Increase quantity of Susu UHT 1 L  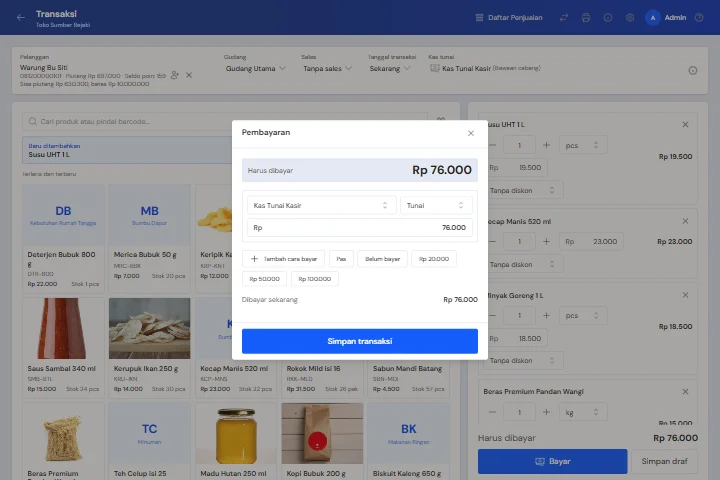(x=546, y=145)
